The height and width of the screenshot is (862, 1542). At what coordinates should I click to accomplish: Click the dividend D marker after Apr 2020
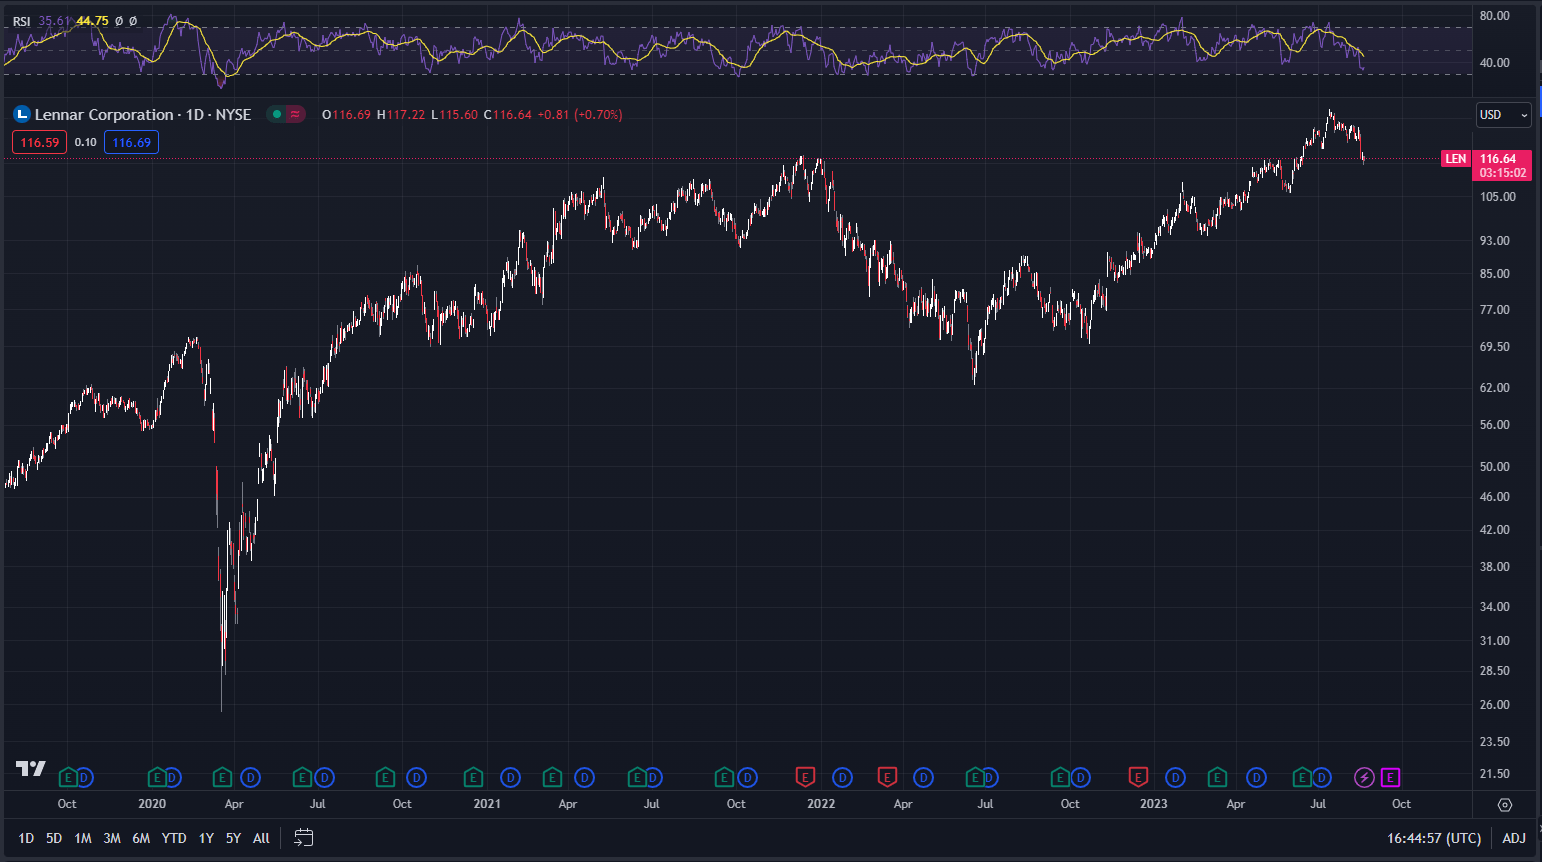[251, 777]
